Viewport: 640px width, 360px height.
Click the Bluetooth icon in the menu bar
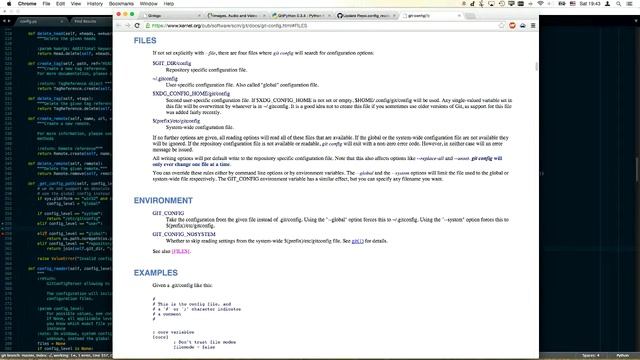pos(482,4)
